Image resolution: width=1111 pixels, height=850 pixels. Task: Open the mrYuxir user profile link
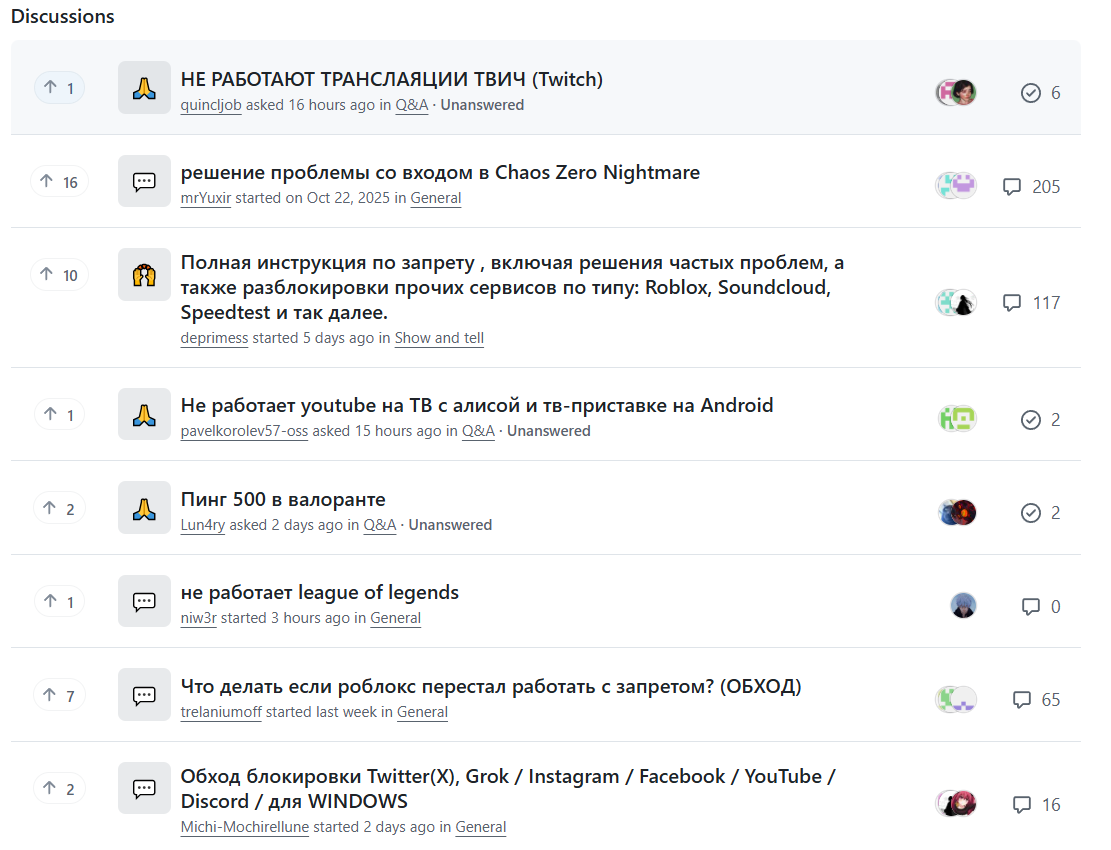tap(205, 198)
